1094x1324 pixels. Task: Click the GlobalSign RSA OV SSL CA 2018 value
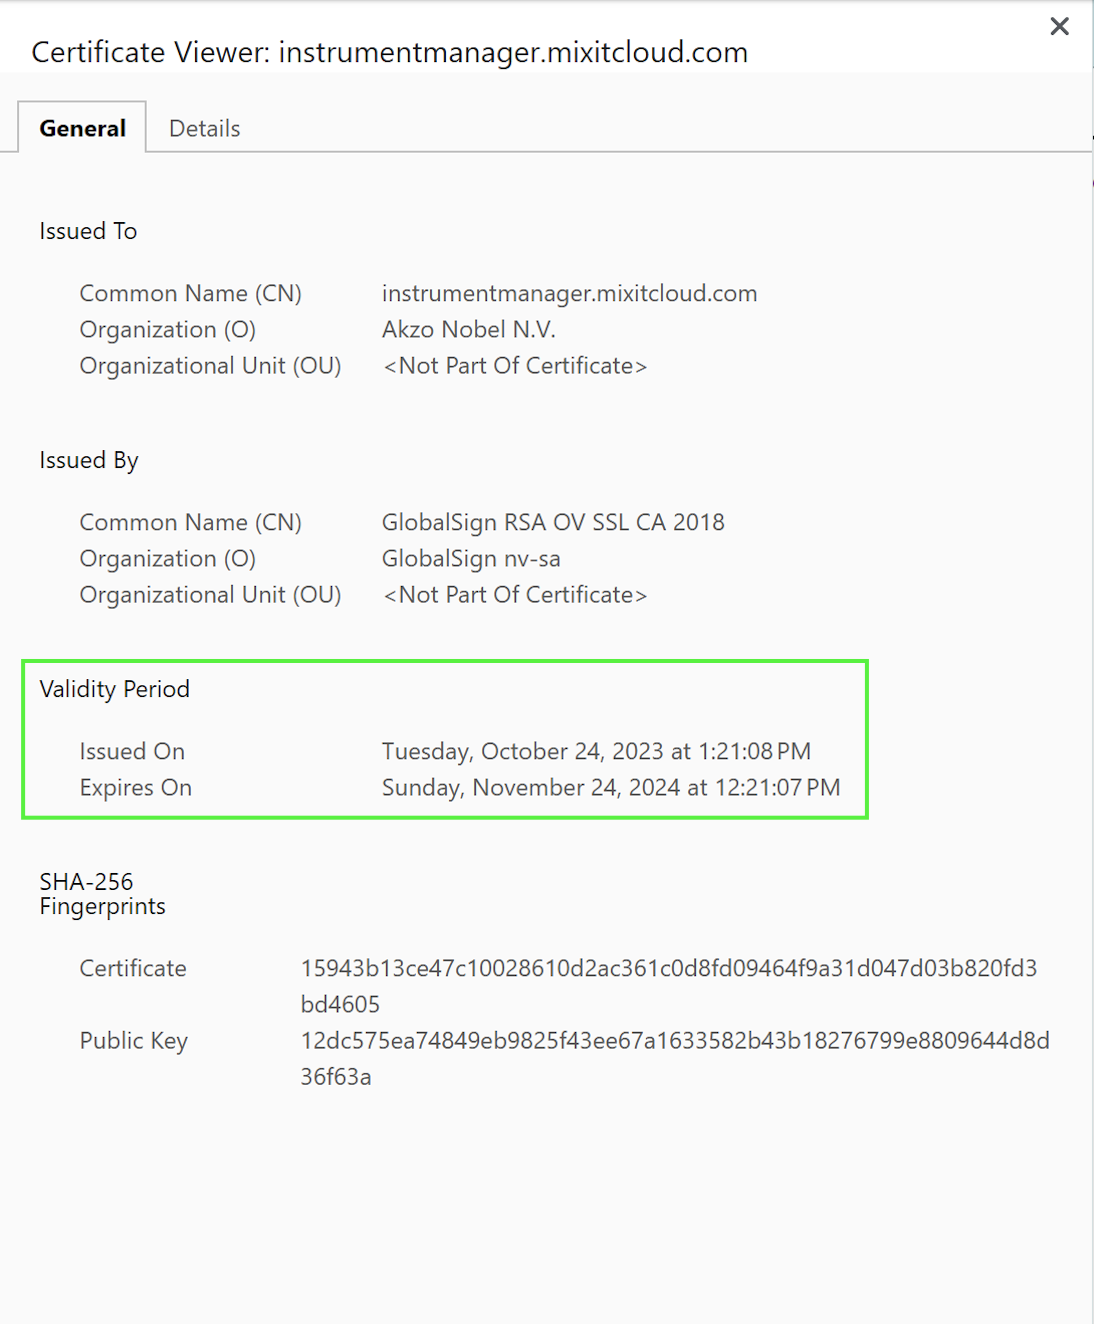click(553, 522)
